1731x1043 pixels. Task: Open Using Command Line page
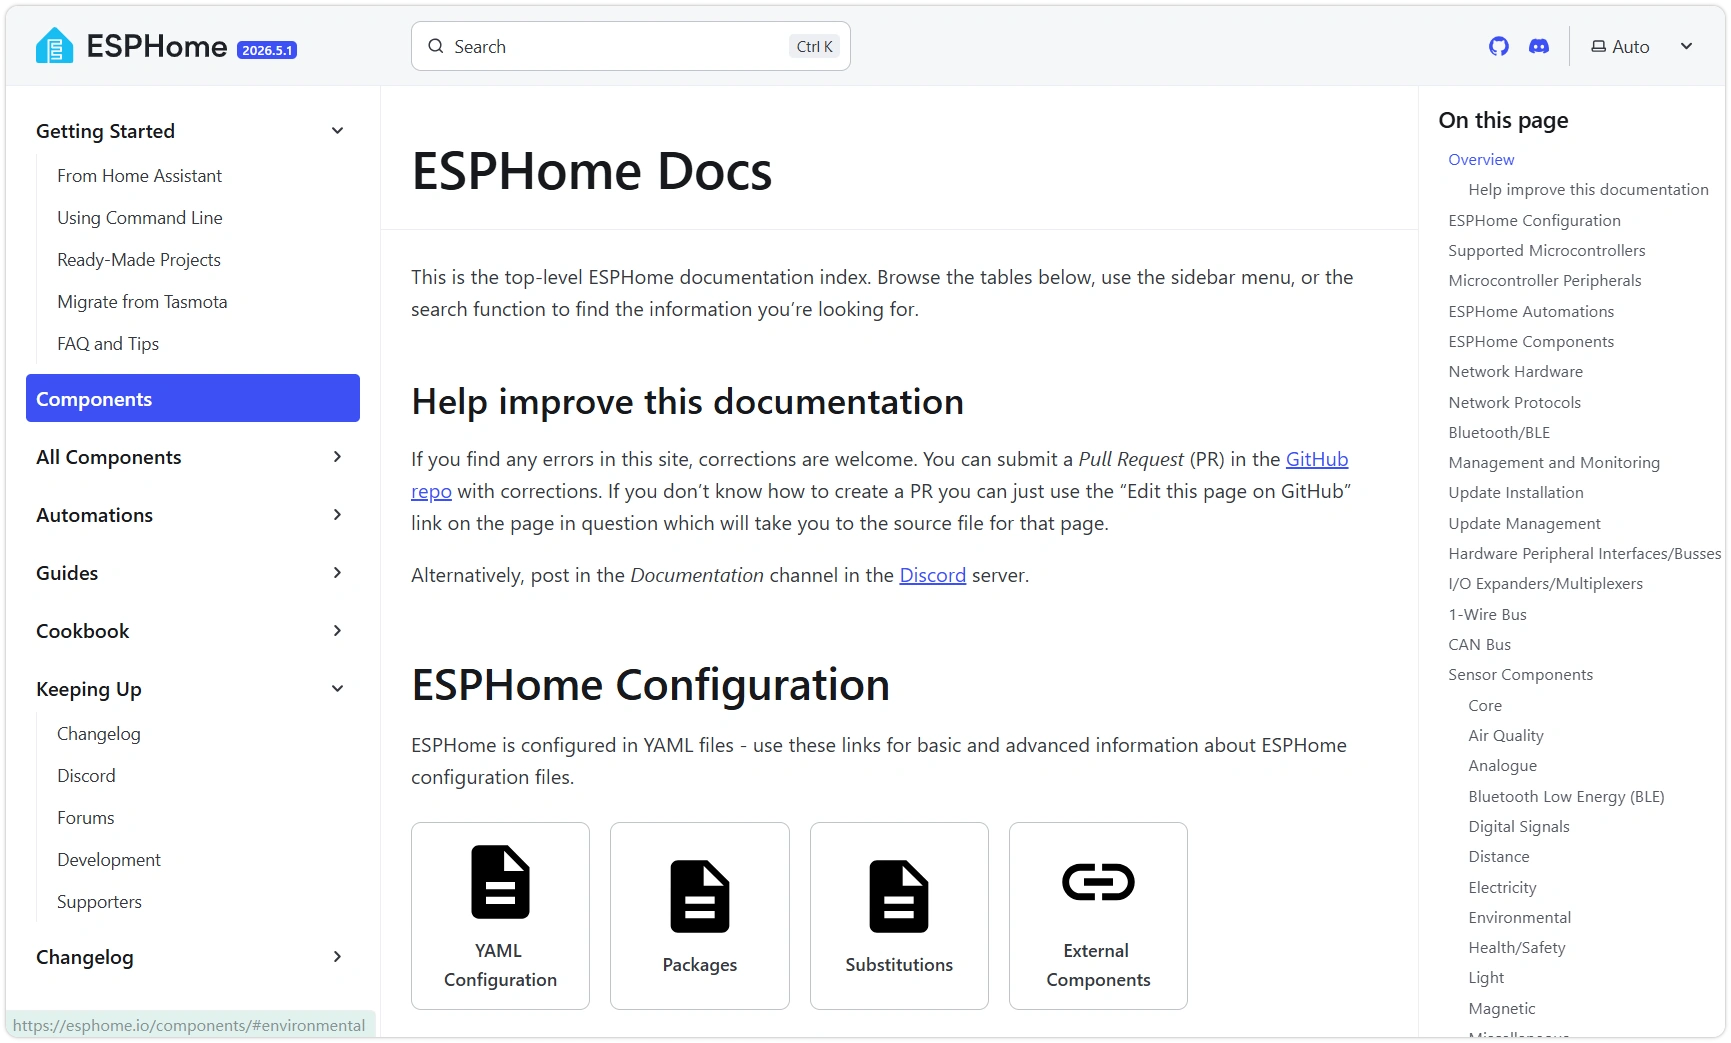click(x=140, y=218)
